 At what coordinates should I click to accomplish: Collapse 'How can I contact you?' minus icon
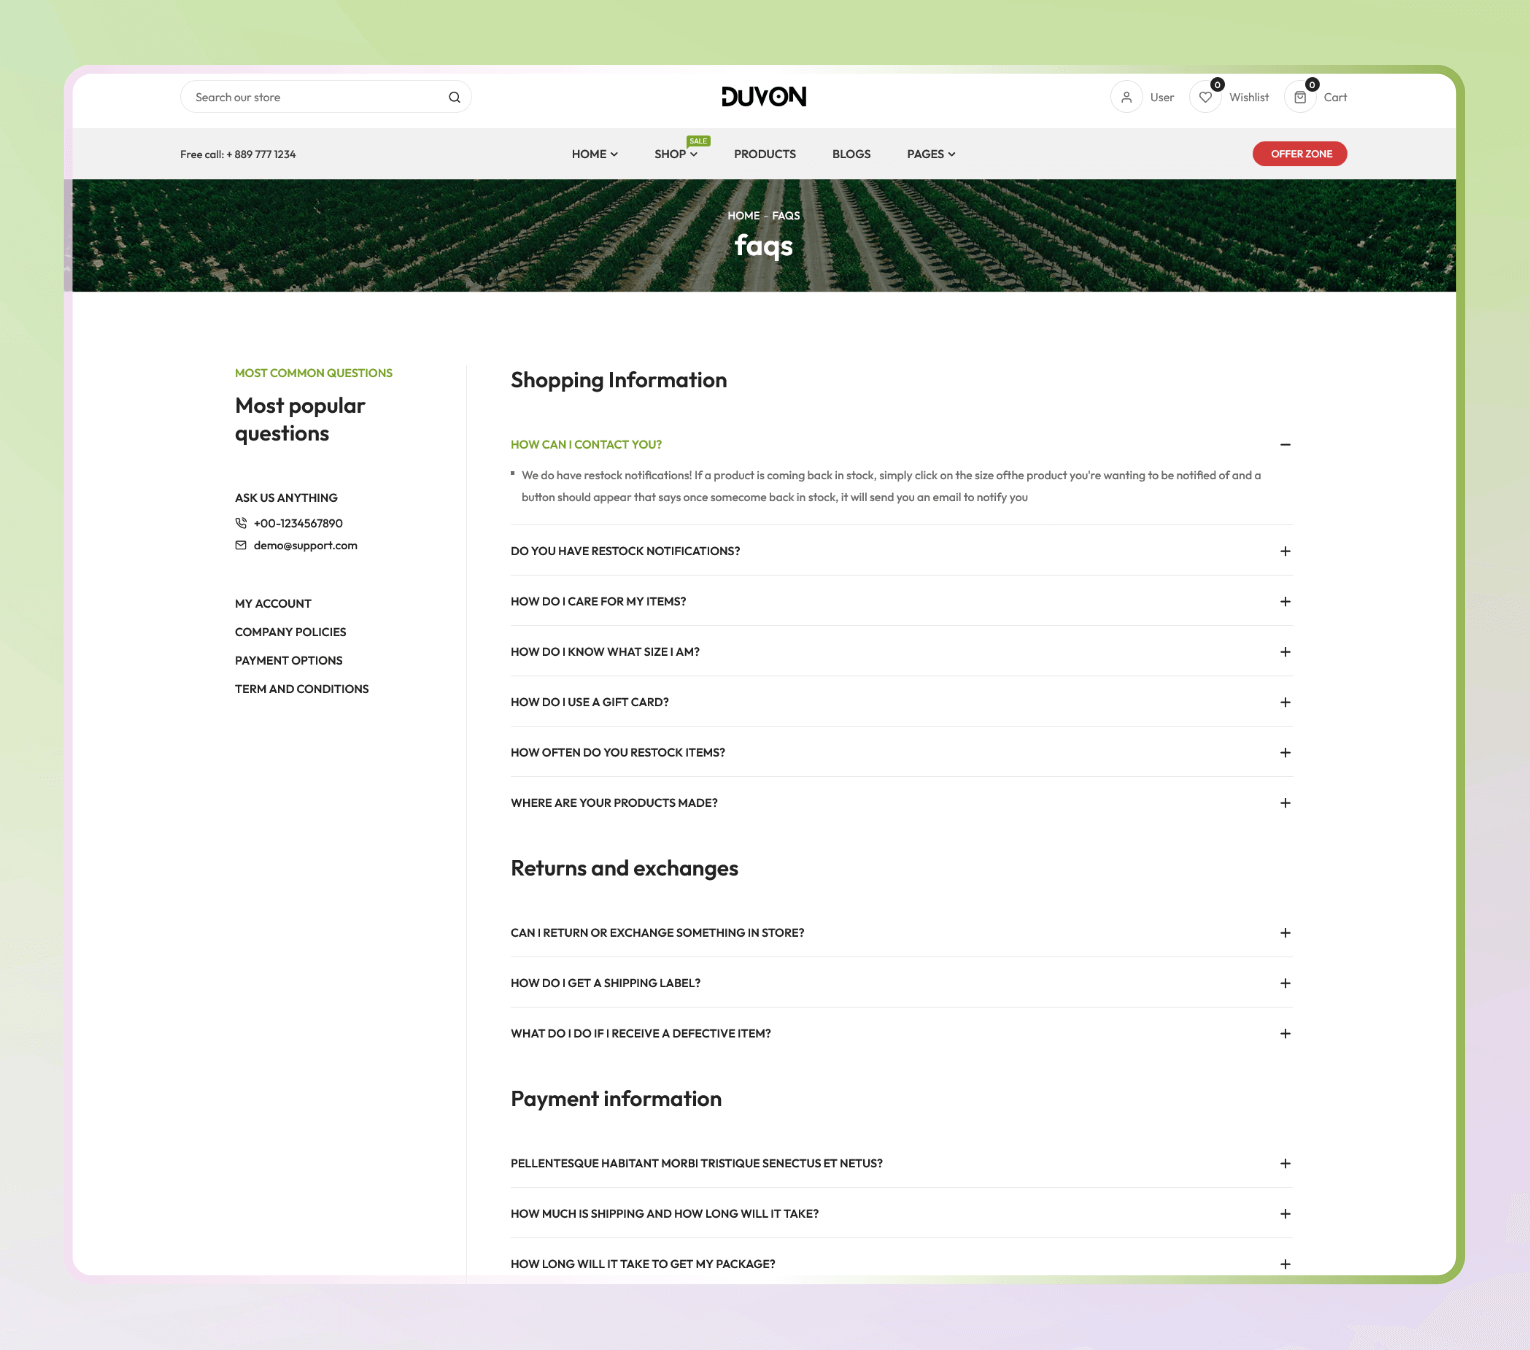1285,444
